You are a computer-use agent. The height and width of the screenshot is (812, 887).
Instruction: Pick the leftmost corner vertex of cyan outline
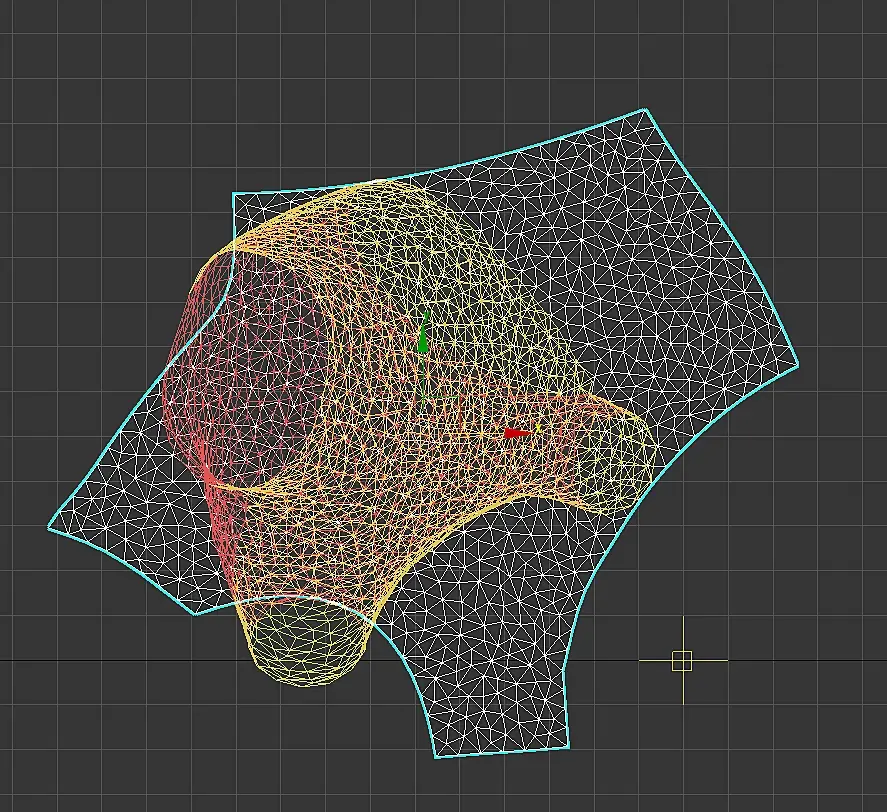pyautogui.click(x=49, y=527)
